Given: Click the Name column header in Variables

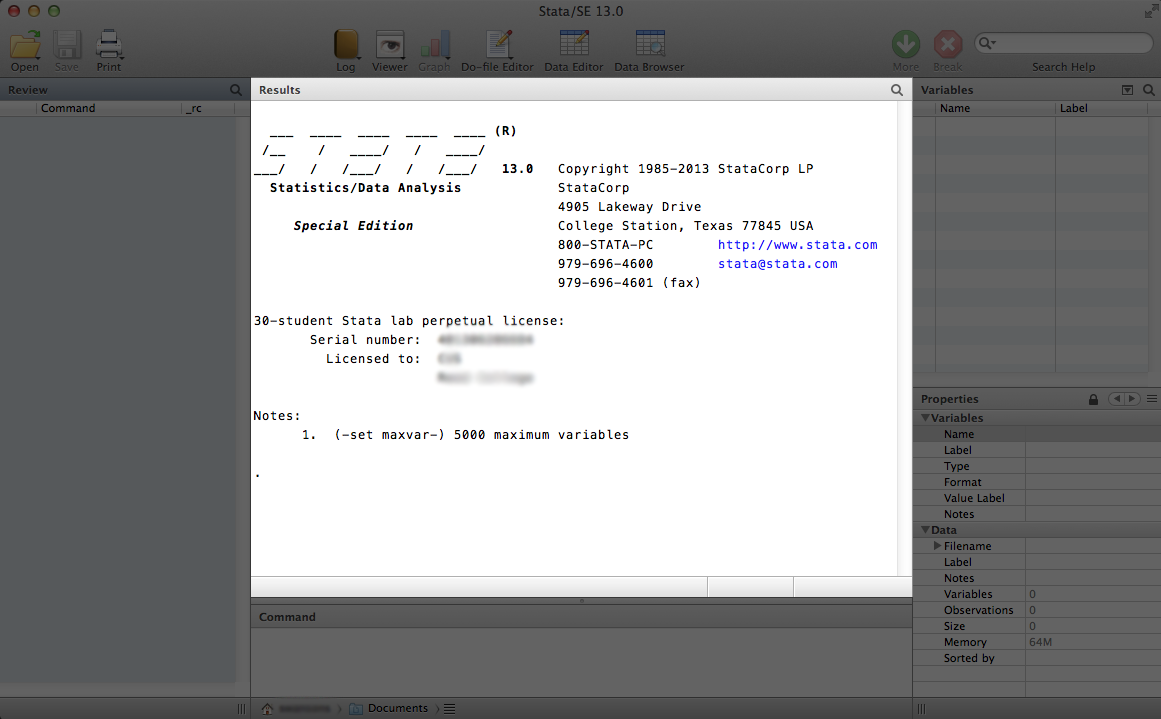Looking at the screenshot, I should (x=955, y=108).
